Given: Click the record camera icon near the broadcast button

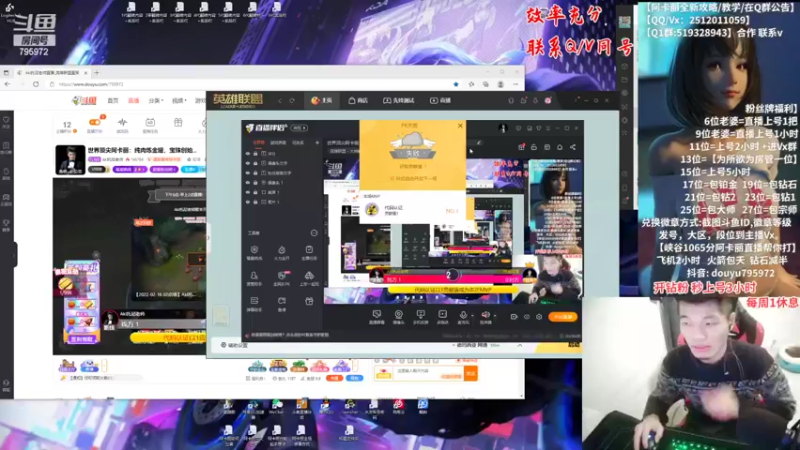Looking at the screenshot, I should click(x=514, y=317).
